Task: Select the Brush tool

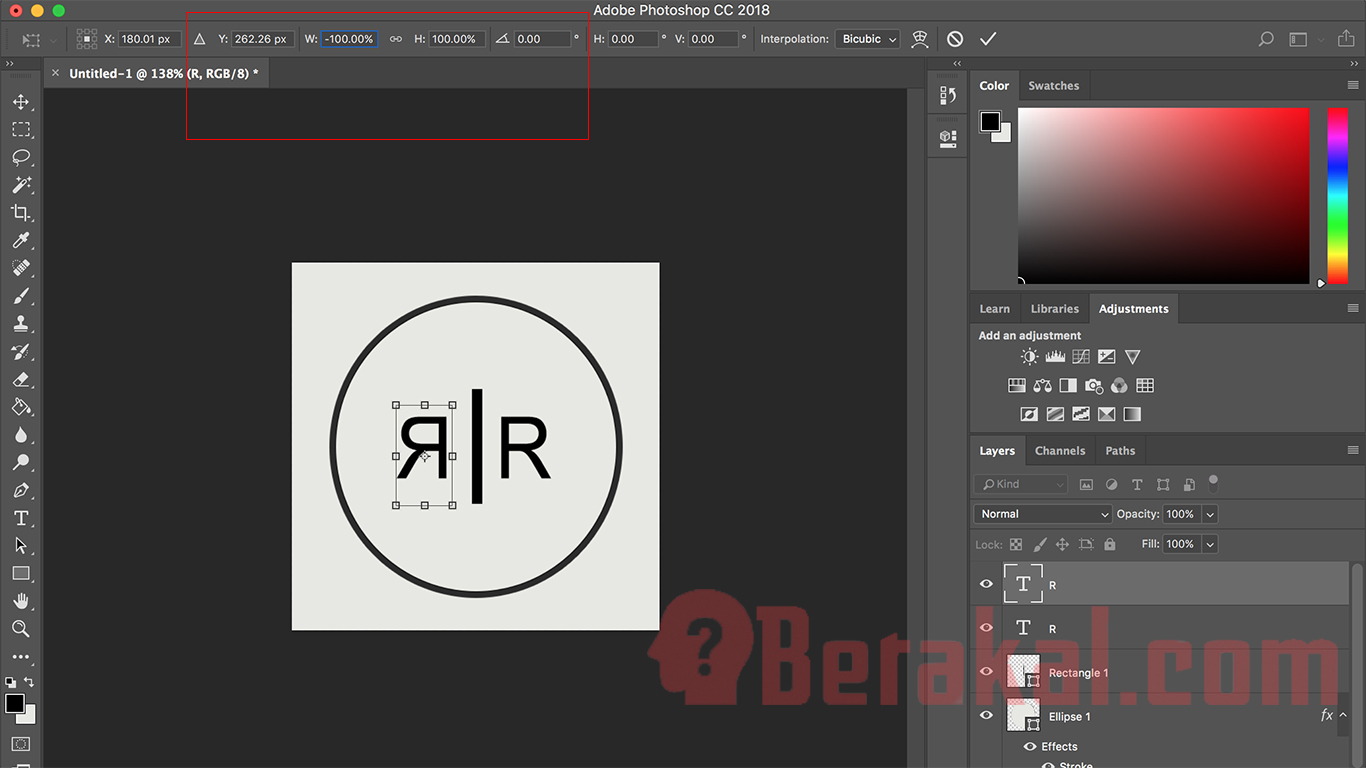Action: tap(22, 295)
